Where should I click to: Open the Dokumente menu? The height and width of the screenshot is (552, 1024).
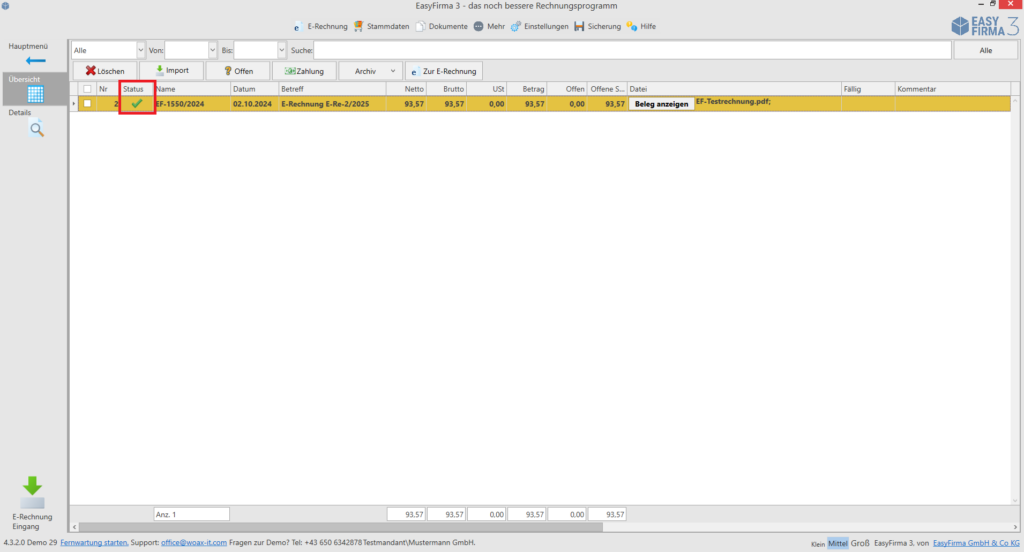point(441,27)
